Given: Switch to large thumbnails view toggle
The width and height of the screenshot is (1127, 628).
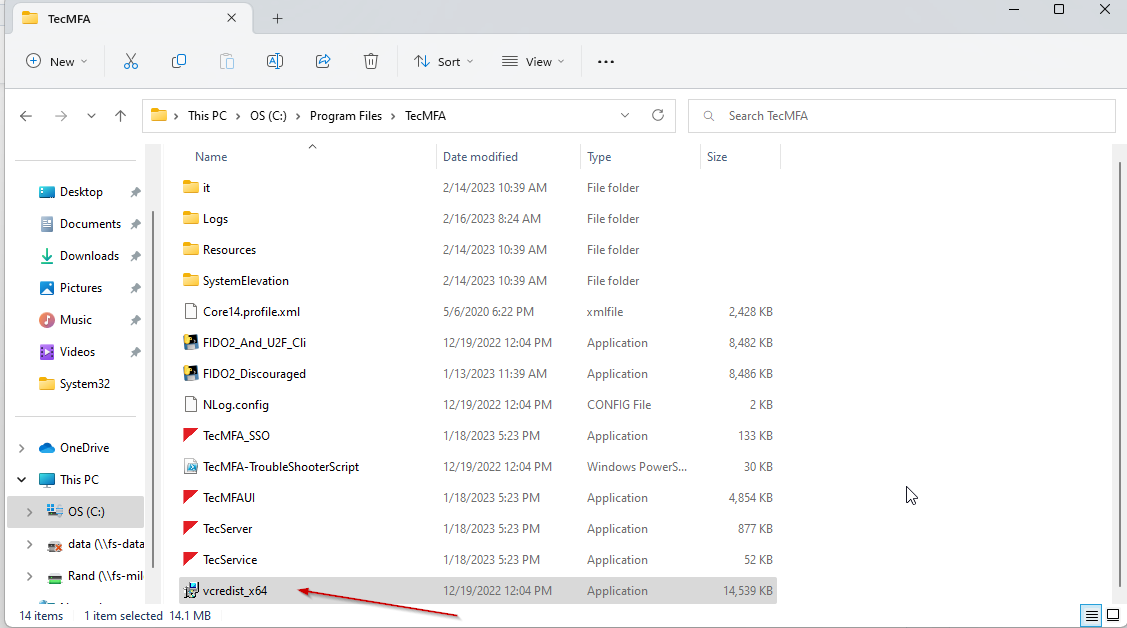Looking at the screenshot, I should [x=1112, y=615].
